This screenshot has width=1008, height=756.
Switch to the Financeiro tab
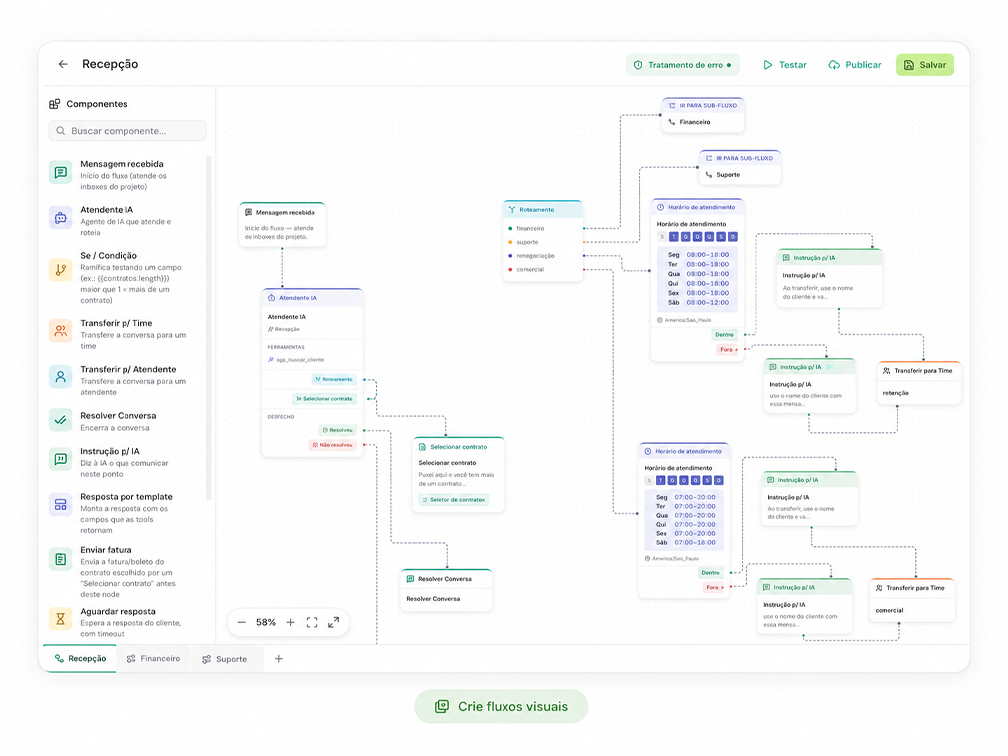coord(154,658)
